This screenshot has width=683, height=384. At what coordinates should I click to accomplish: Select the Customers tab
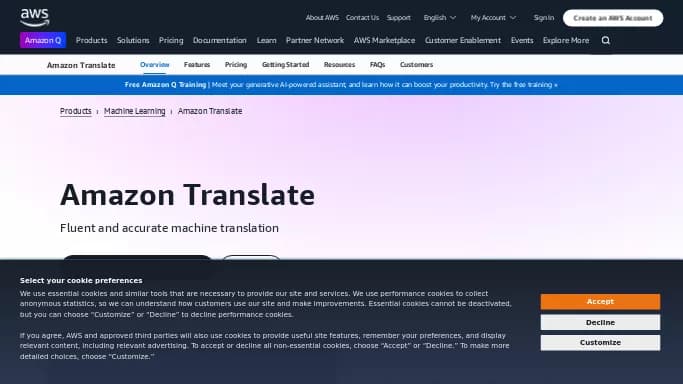[416, 64]
